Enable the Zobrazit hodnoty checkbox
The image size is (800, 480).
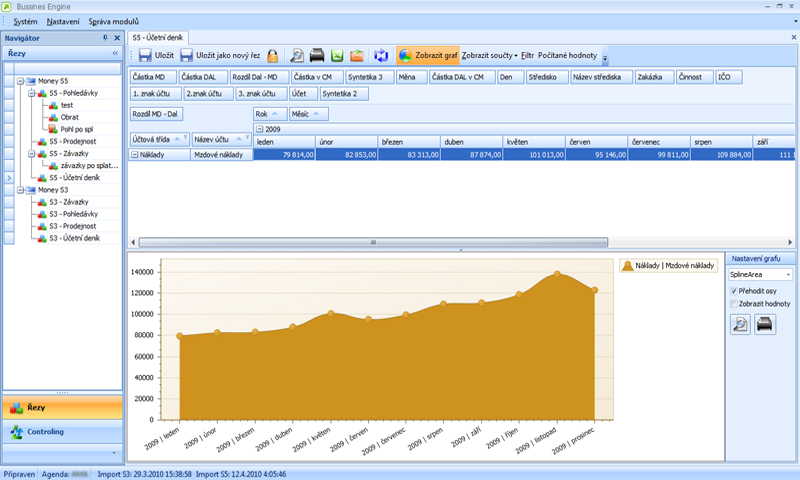tap(735, 303)
